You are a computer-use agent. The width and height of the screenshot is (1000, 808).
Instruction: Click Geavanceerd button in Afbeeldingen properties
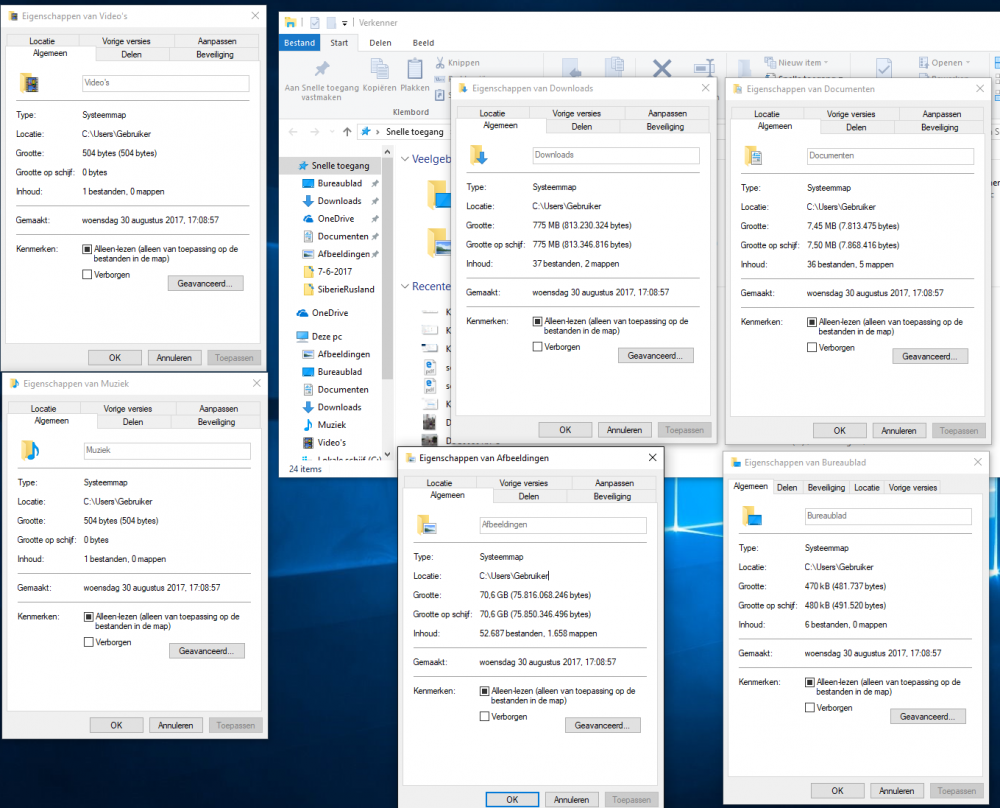(601, 725)
